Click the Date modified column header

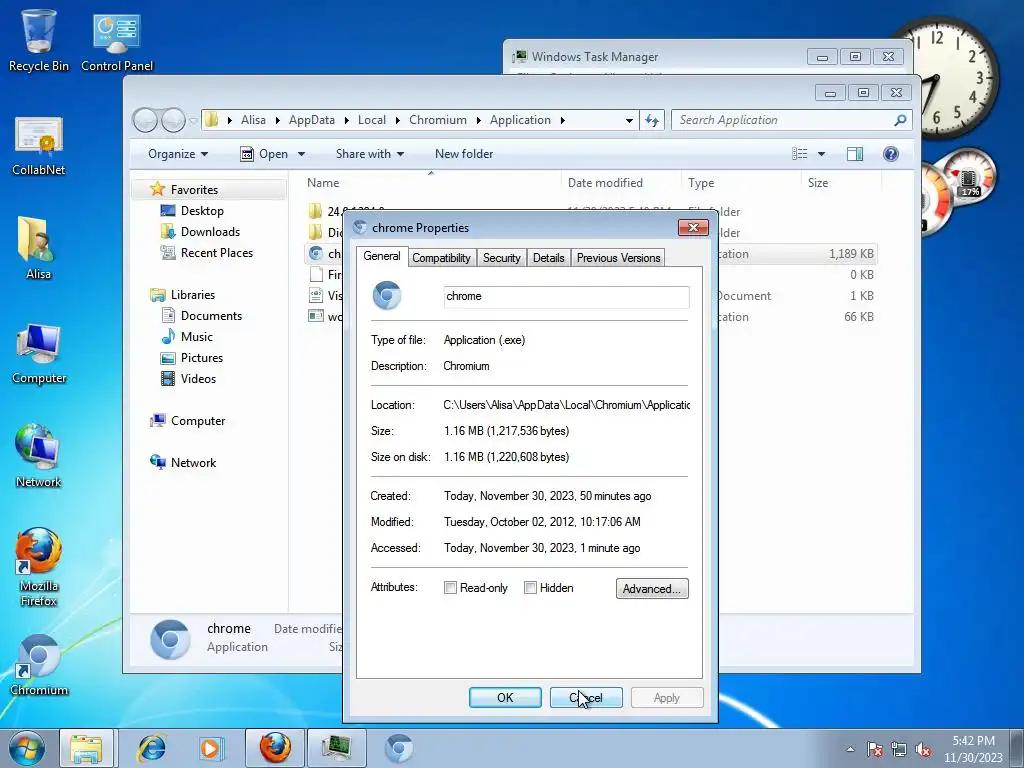pyautogui.click(x=620, y=183)
